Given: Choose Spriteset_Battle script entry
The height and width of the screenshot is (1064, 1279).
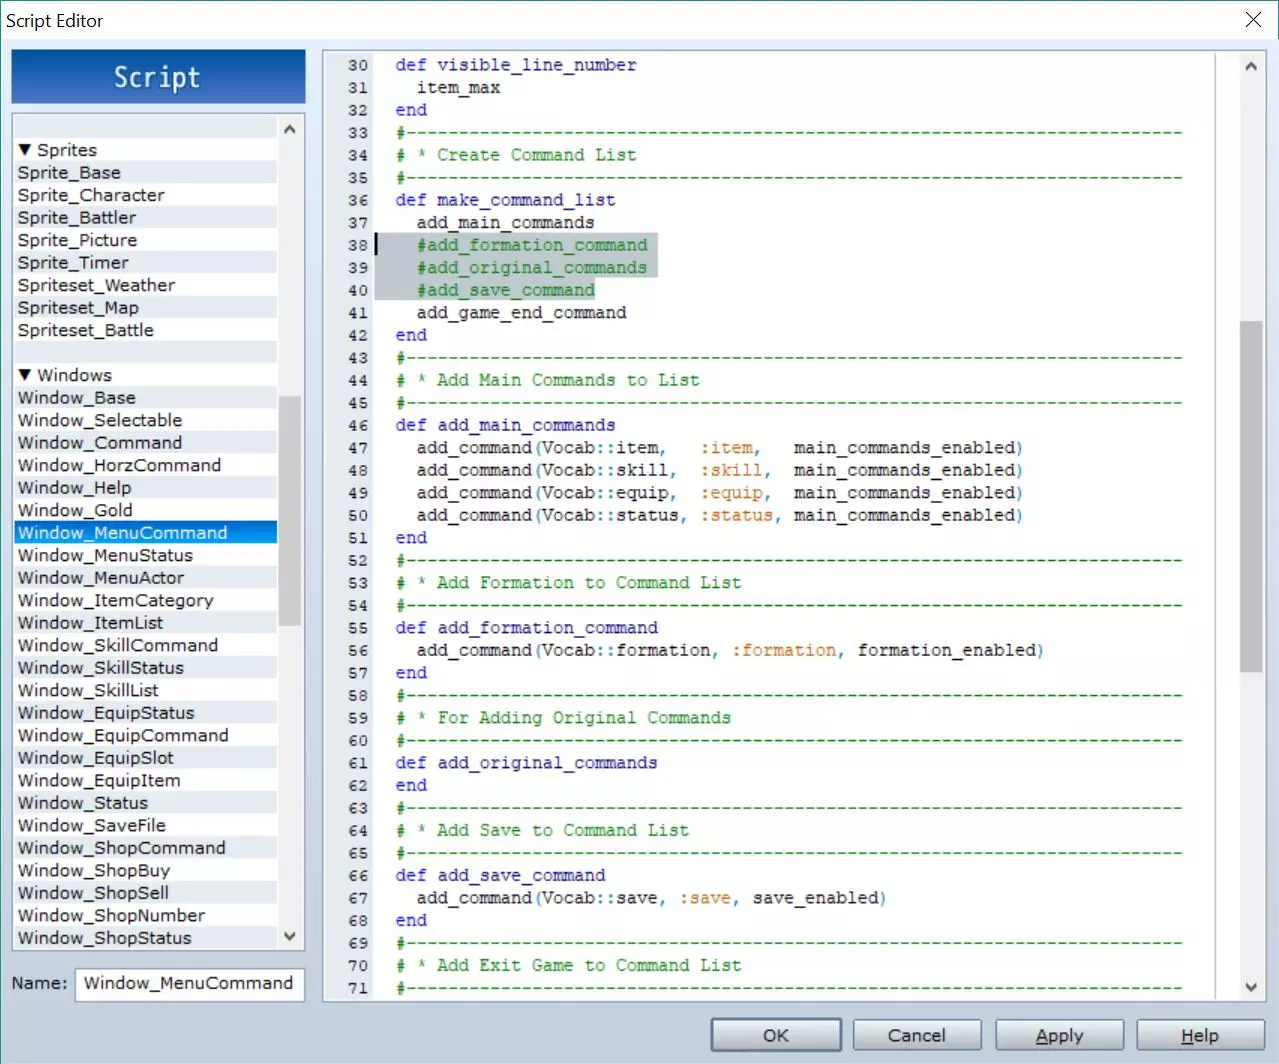Looking at the screenshot, I should pos(86,330).
